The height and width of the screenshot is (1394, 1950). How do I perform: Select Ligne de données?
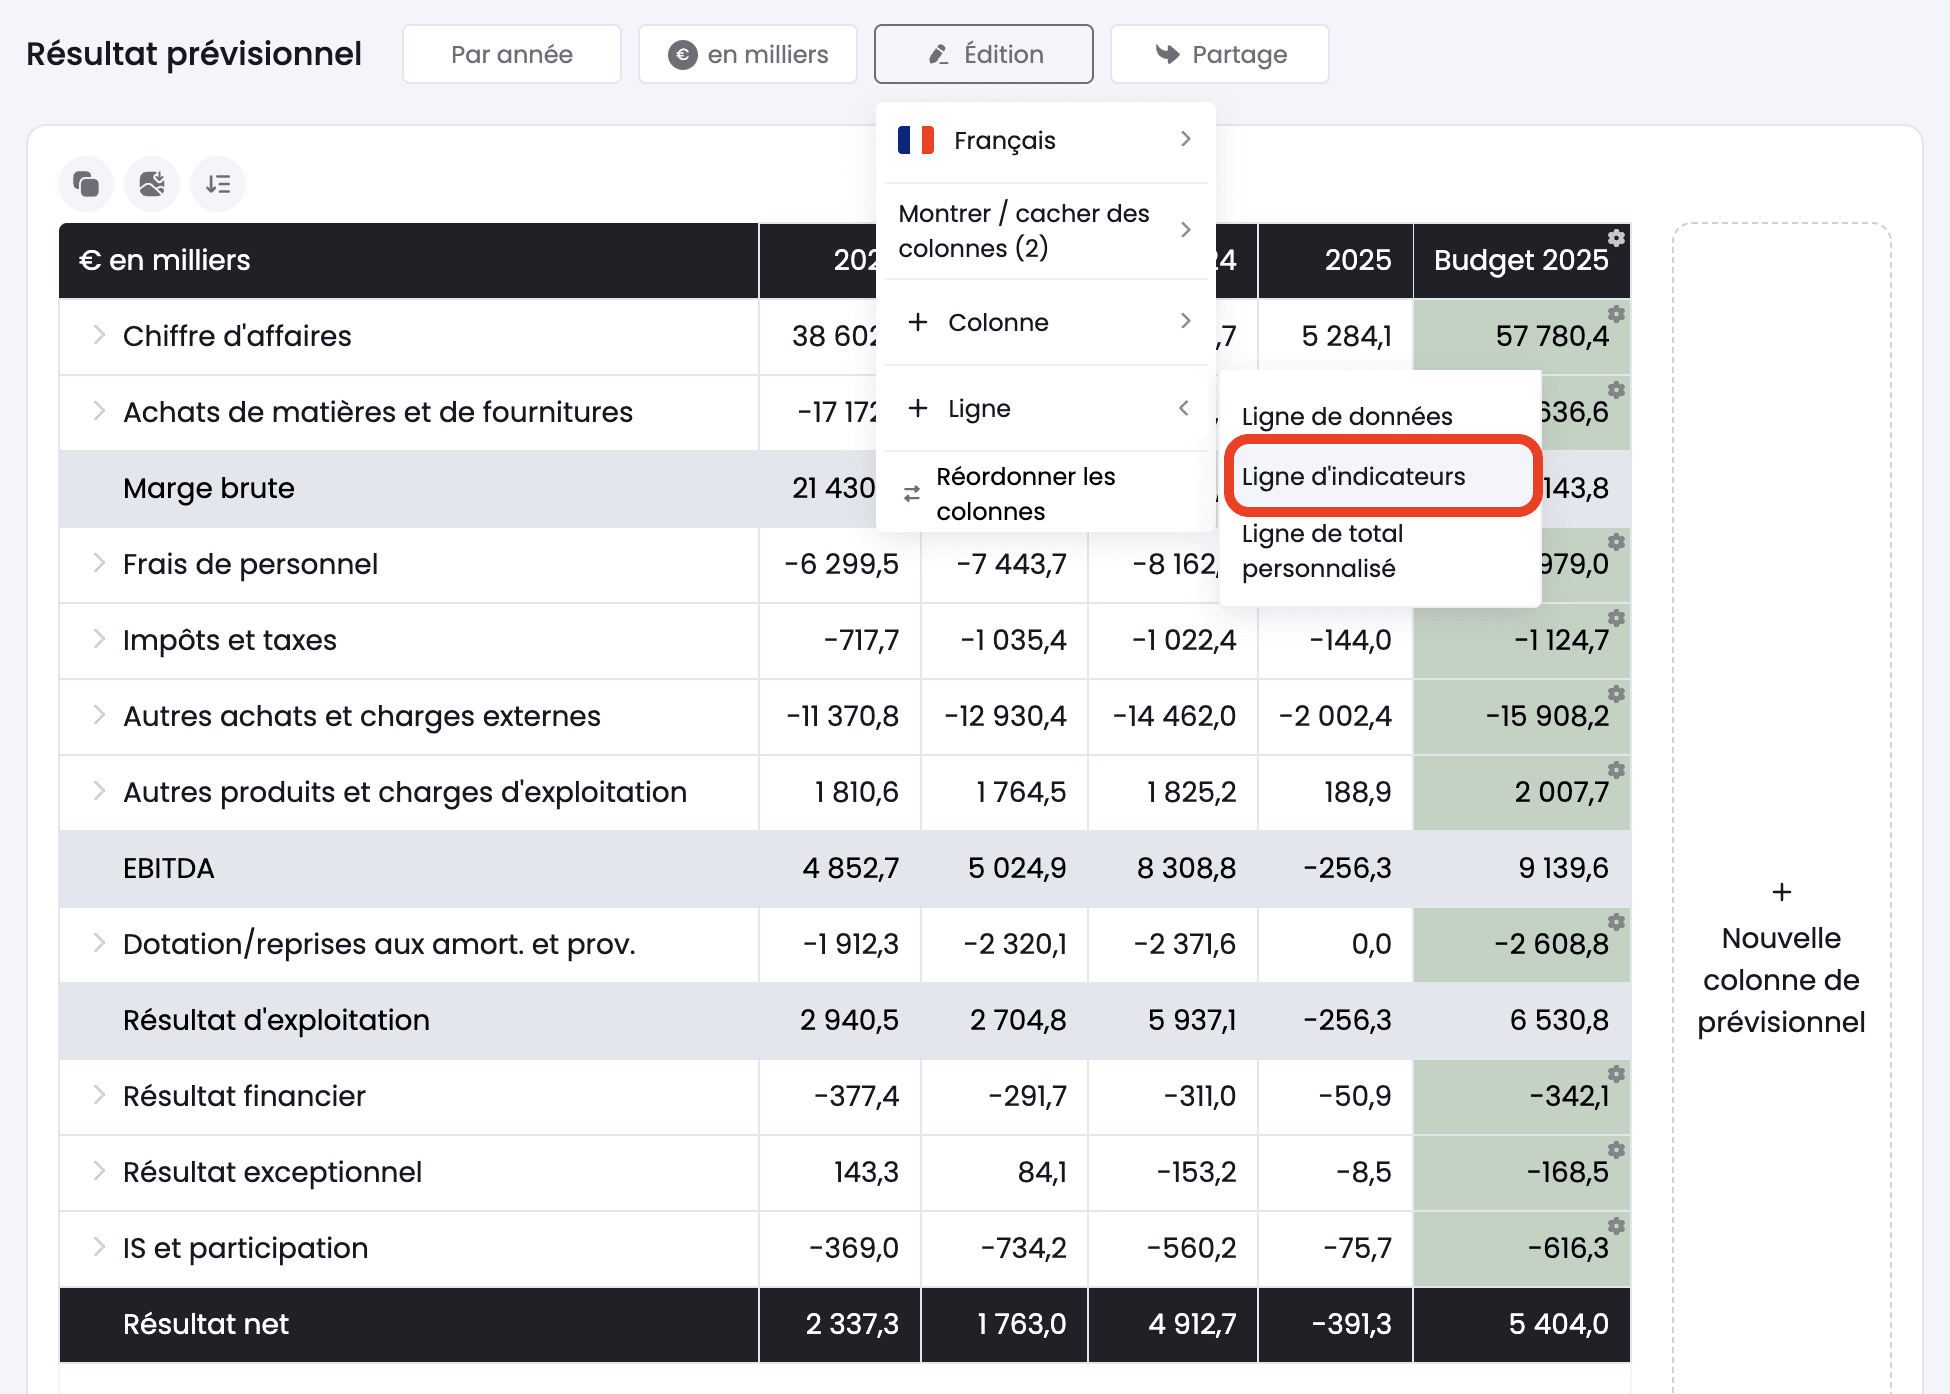click(1347, 416)
